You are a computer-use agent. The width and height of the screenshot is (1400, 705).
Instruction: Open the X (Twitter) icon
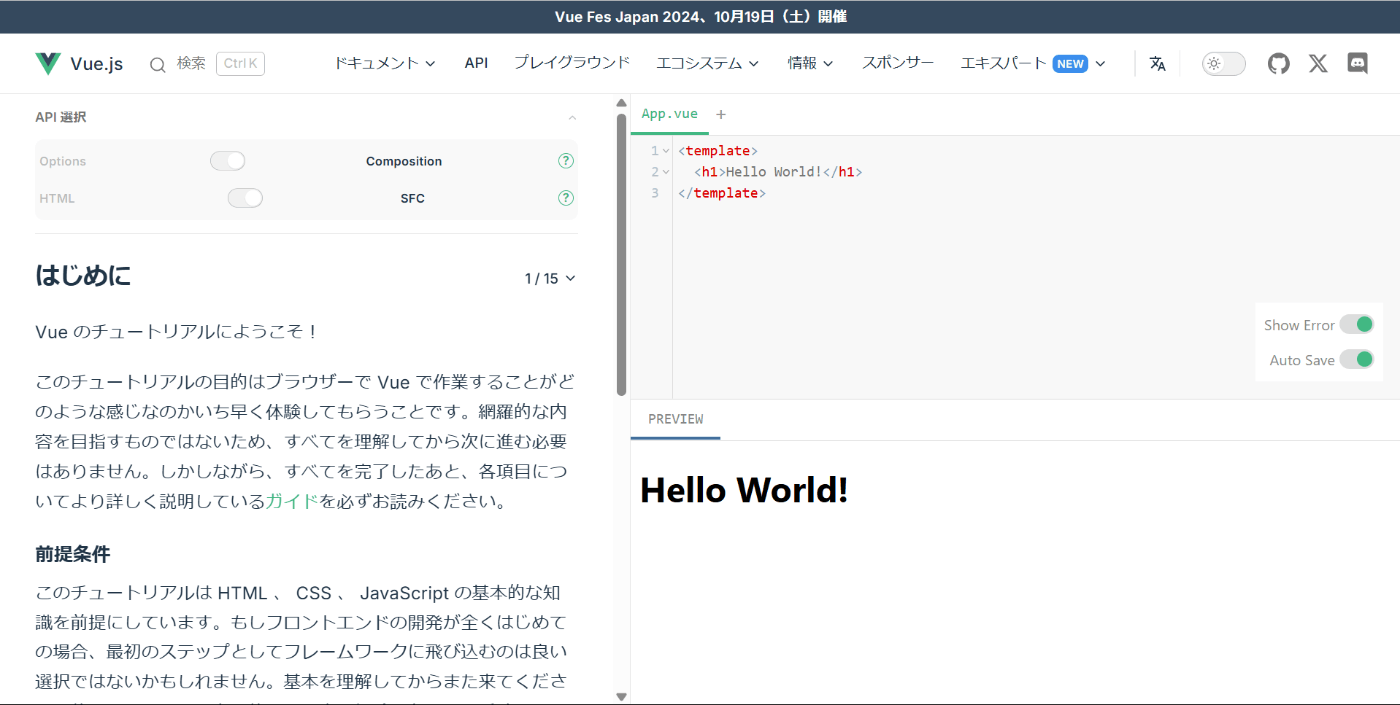[1318, 64]
